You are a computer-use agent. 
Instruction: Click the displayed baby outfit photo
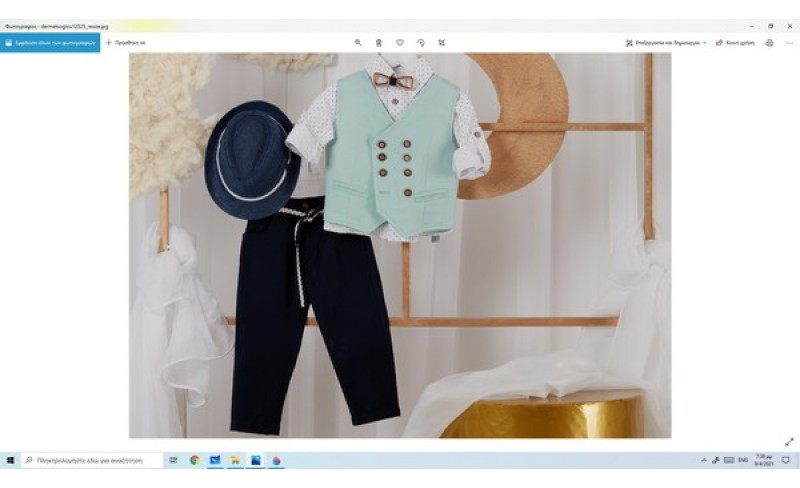click(400, 246)
